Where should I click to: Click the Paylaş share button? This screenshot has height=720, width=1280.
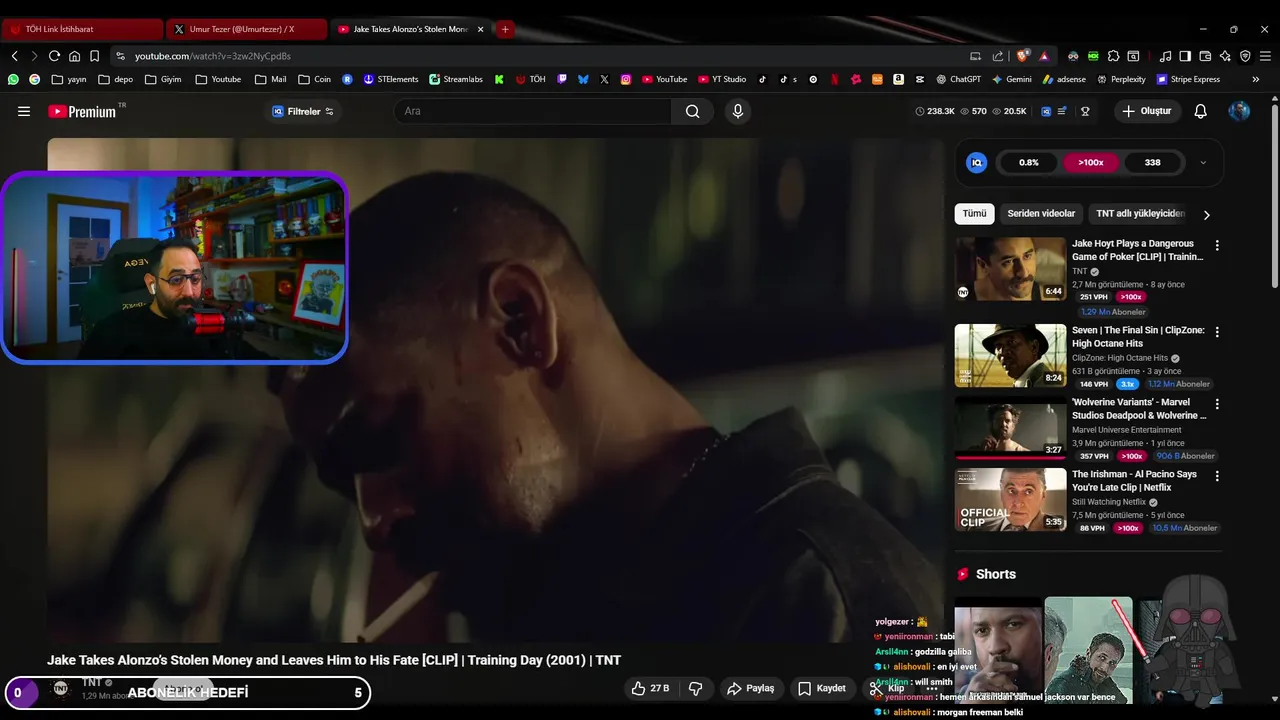(751, 688)
